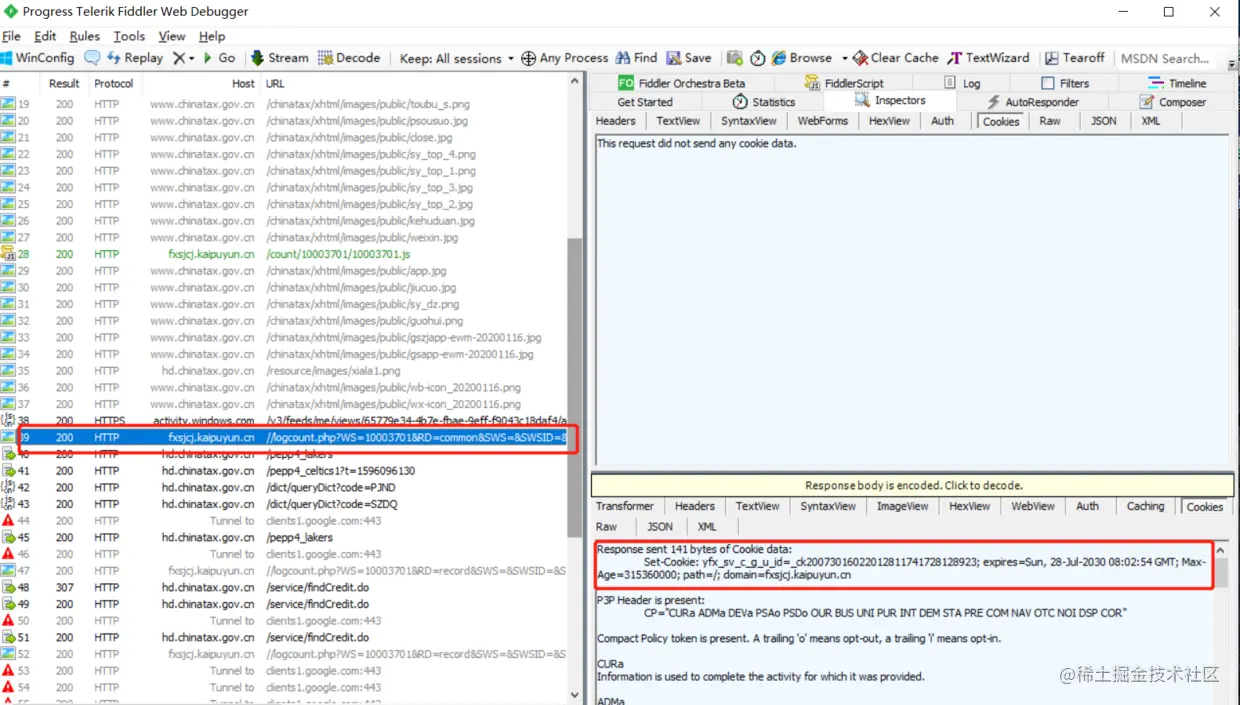The height and width of the screenshot is (705, 1240).
Task: Open the Log tab
Action: pos(962,83)
